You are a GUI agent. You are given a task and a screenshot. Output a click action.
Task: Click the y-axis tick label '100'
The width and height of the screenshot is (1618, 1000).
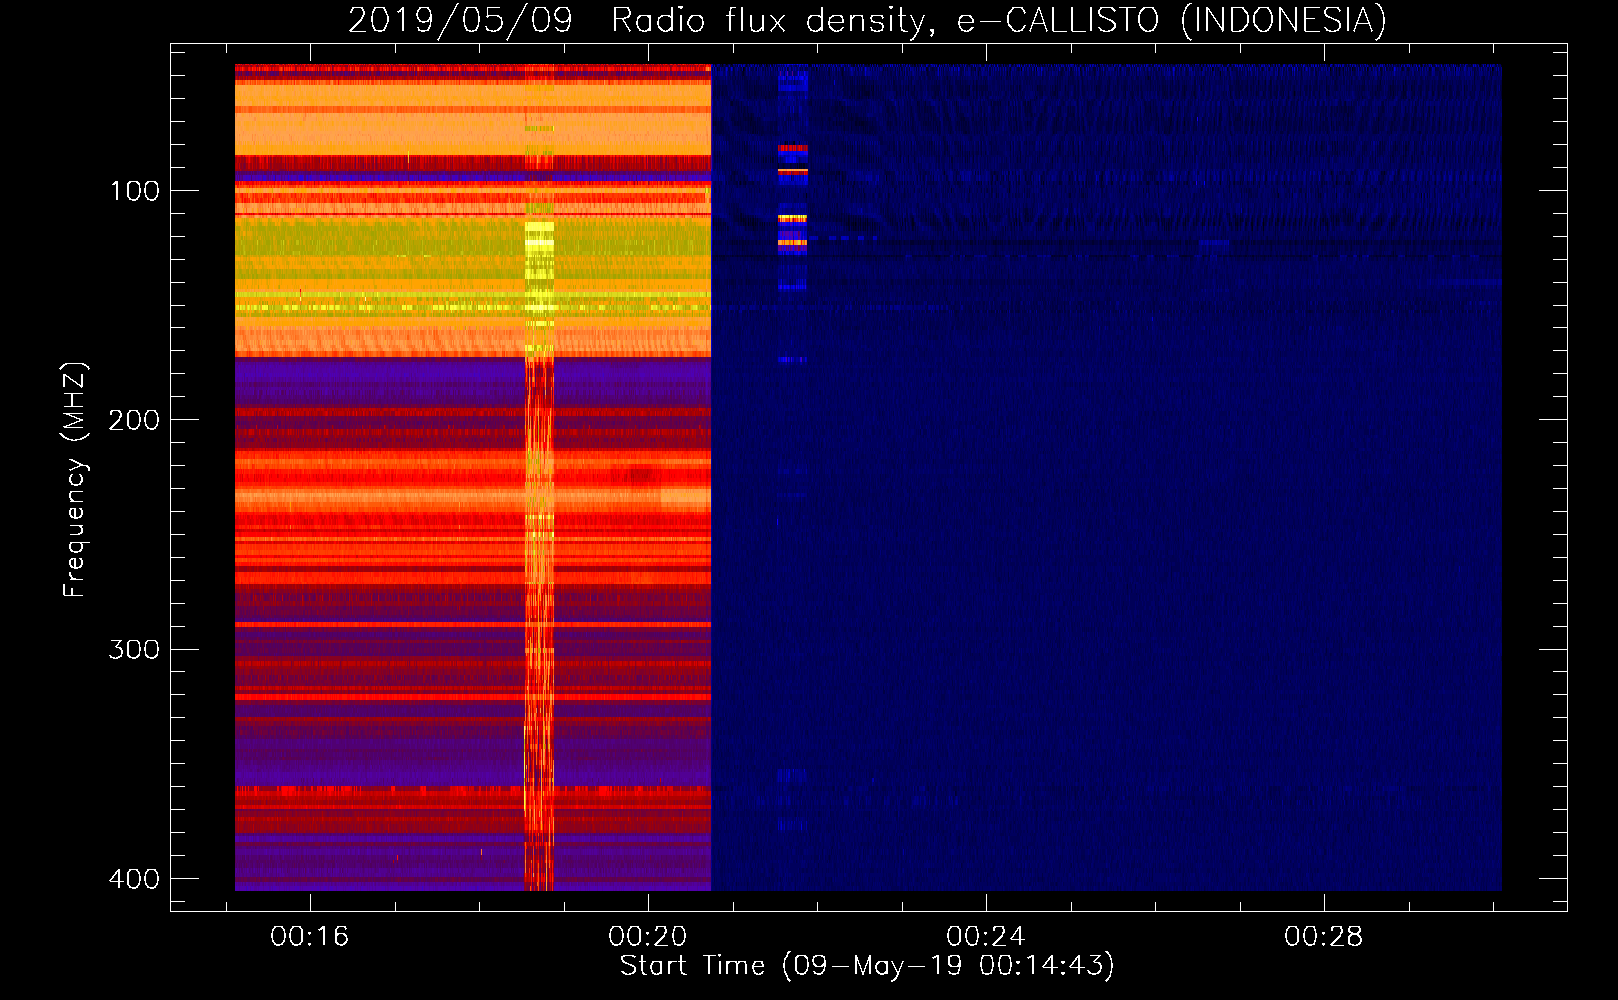(x=135, y=191)
